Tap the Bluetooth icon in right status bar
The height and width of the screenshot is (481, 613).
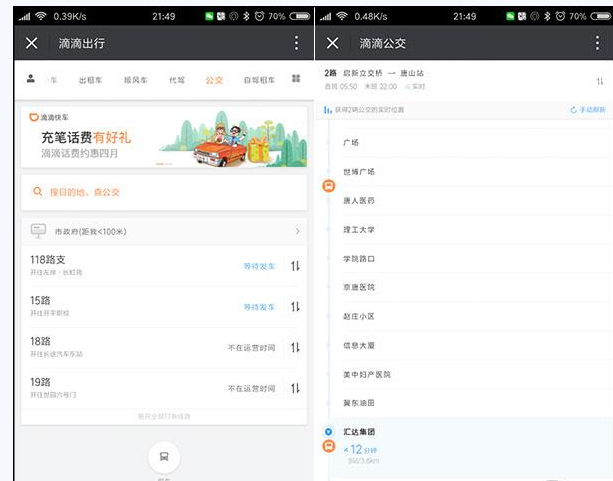click(x=547, y=16)
